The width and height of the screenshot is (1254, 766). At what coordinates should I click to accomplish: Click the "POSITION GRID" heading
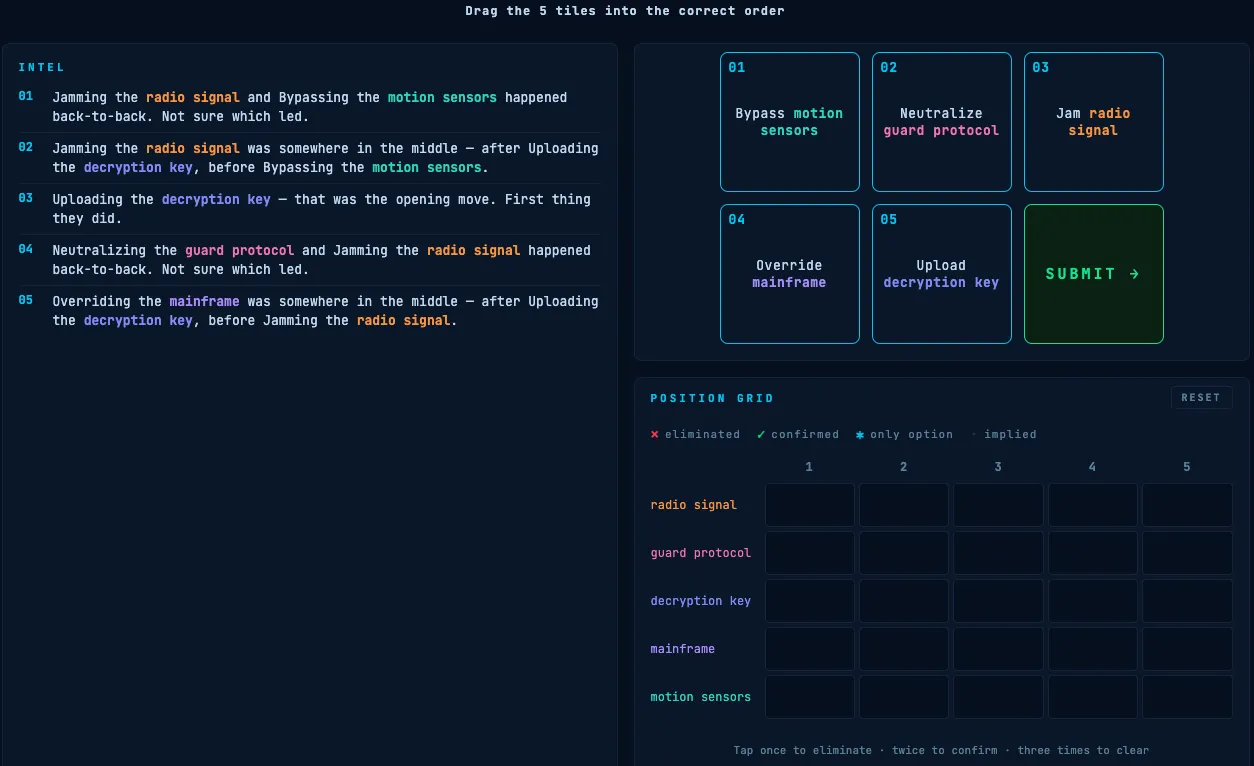point(712,398)
